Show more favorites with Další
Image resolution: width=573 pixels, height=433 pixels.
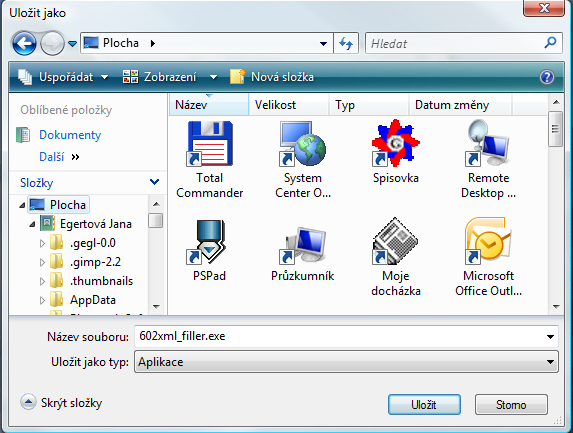coord(59,157)
